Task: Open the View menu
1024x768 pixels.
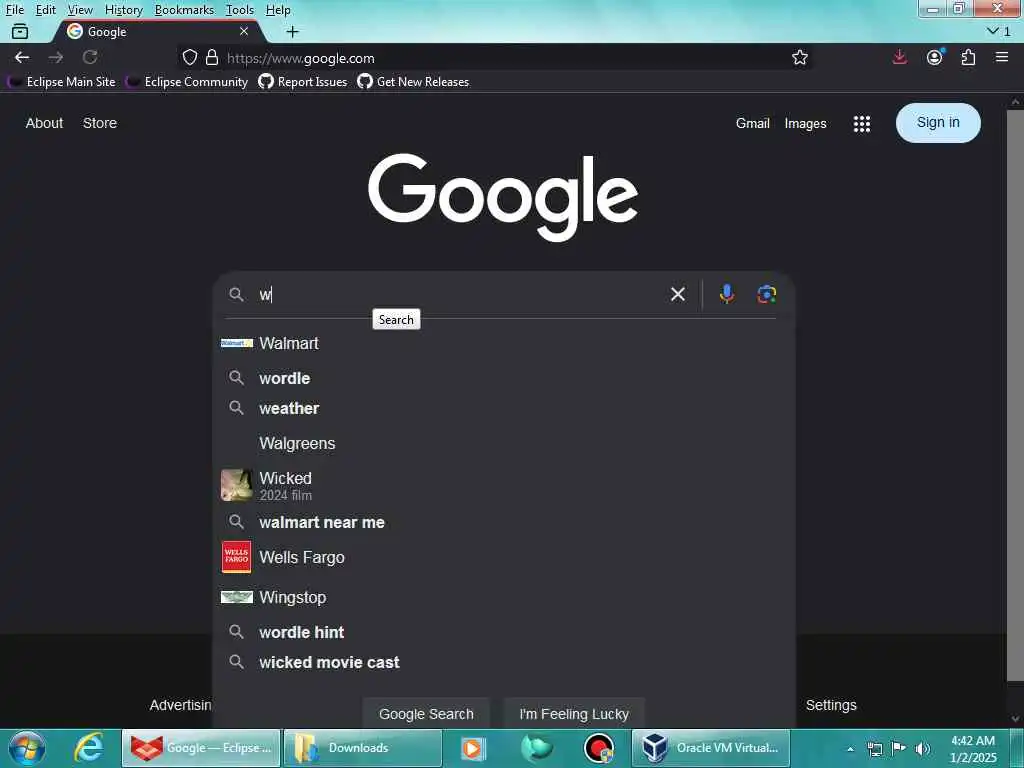Action: point(80,10)
